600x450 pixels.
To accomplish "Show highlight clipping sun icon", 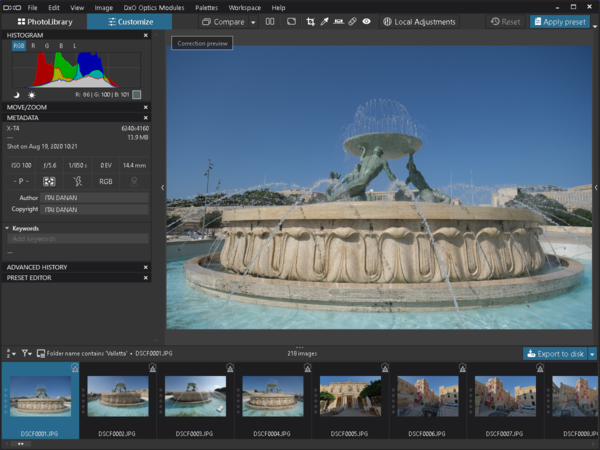I will tap(31, 95).
